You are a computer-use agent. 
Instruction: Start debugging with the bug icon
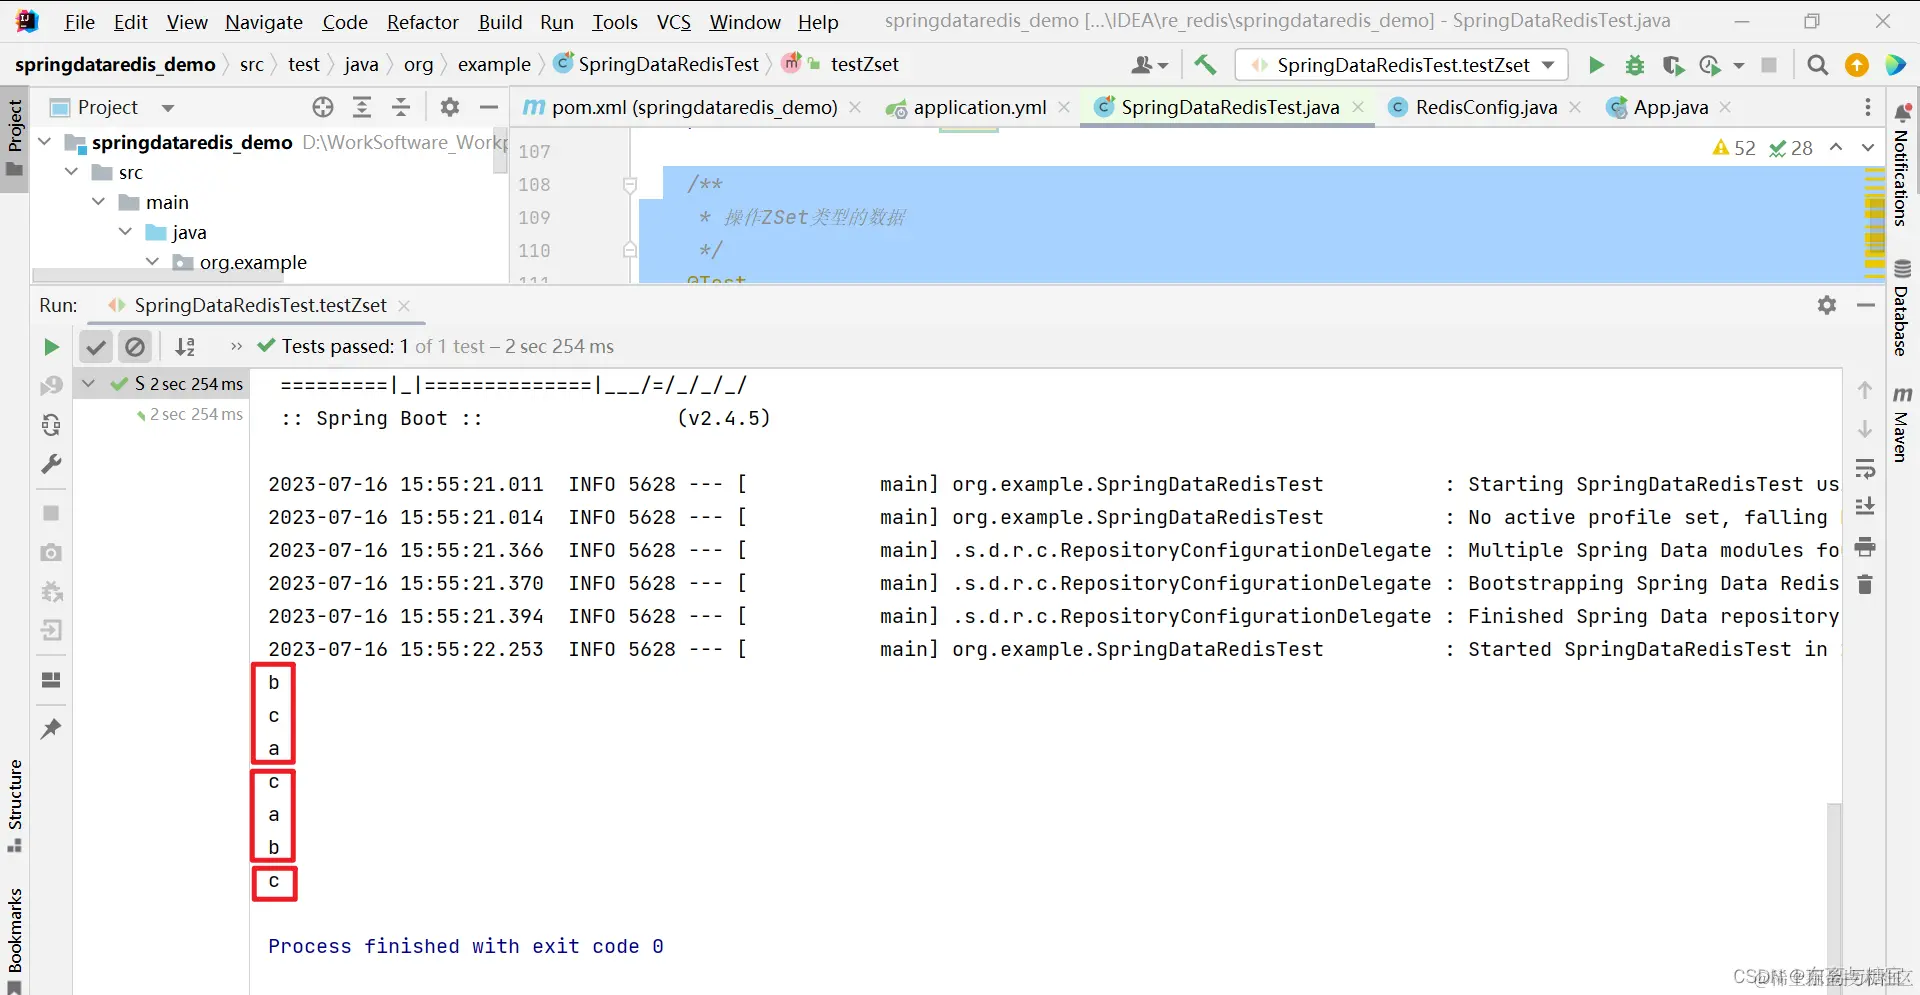pos(1635,65)
